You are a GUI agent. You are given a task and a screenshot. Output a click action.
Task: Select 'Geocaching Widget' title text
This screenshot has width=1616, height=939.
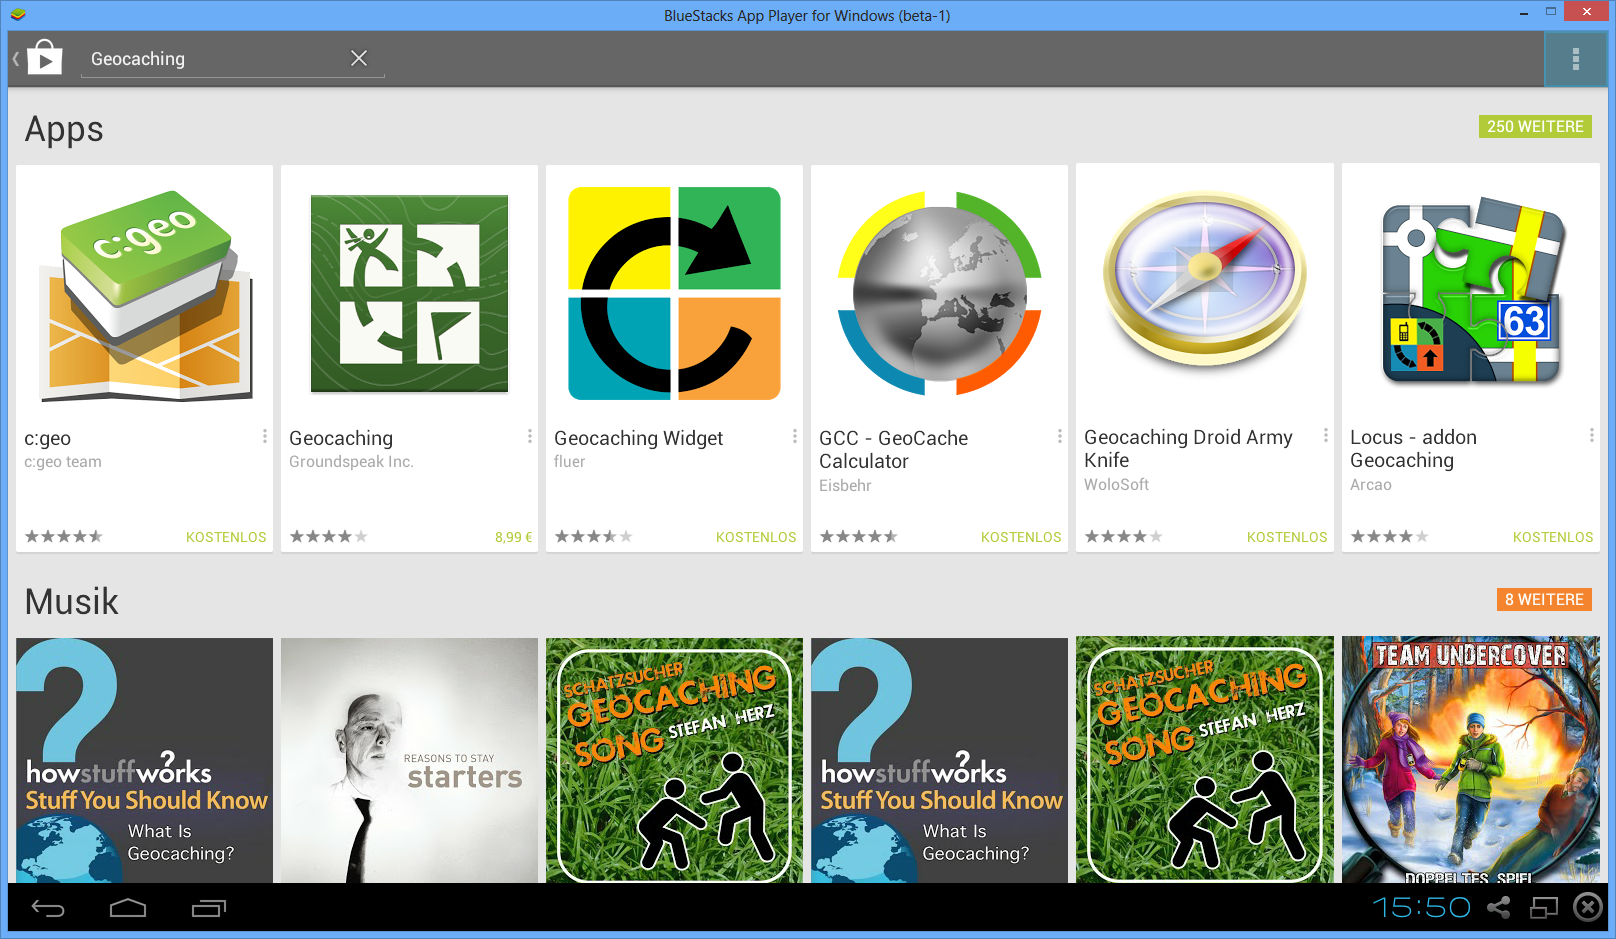(x=638, y=438)
